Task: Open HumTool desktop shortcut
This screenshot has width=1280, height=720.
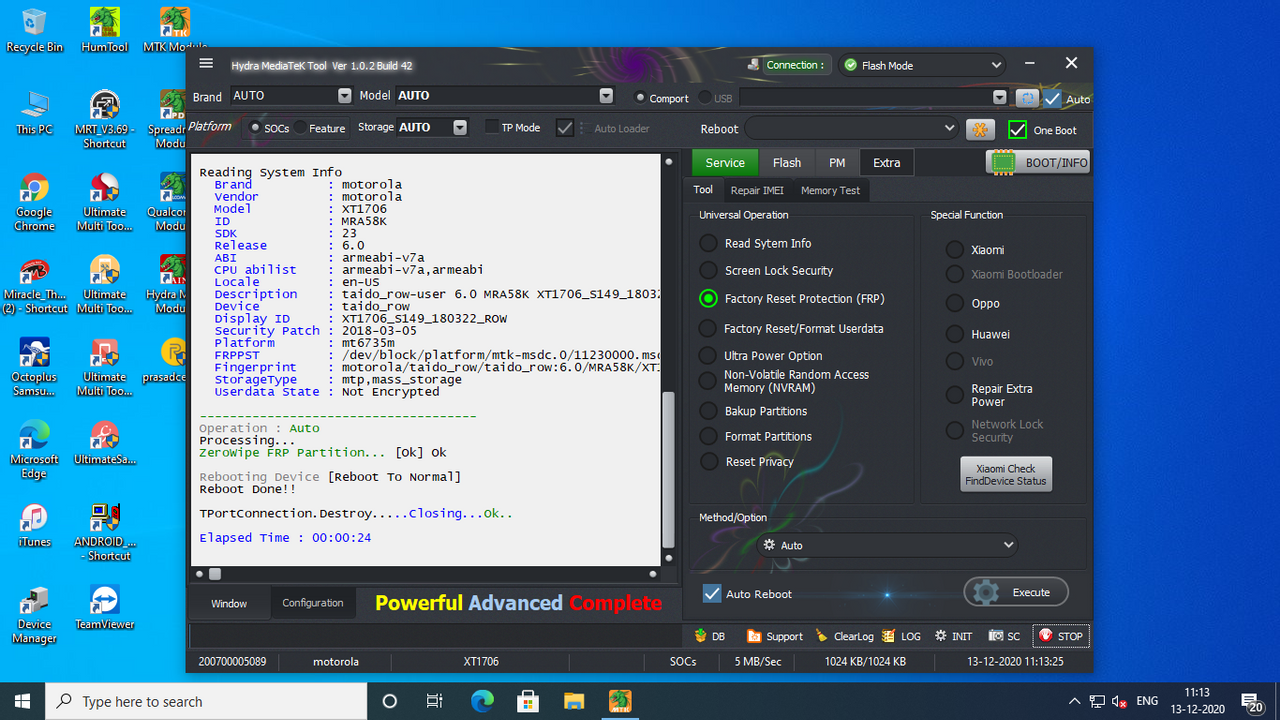Action: pyautogui.click(x=104, y=30)
